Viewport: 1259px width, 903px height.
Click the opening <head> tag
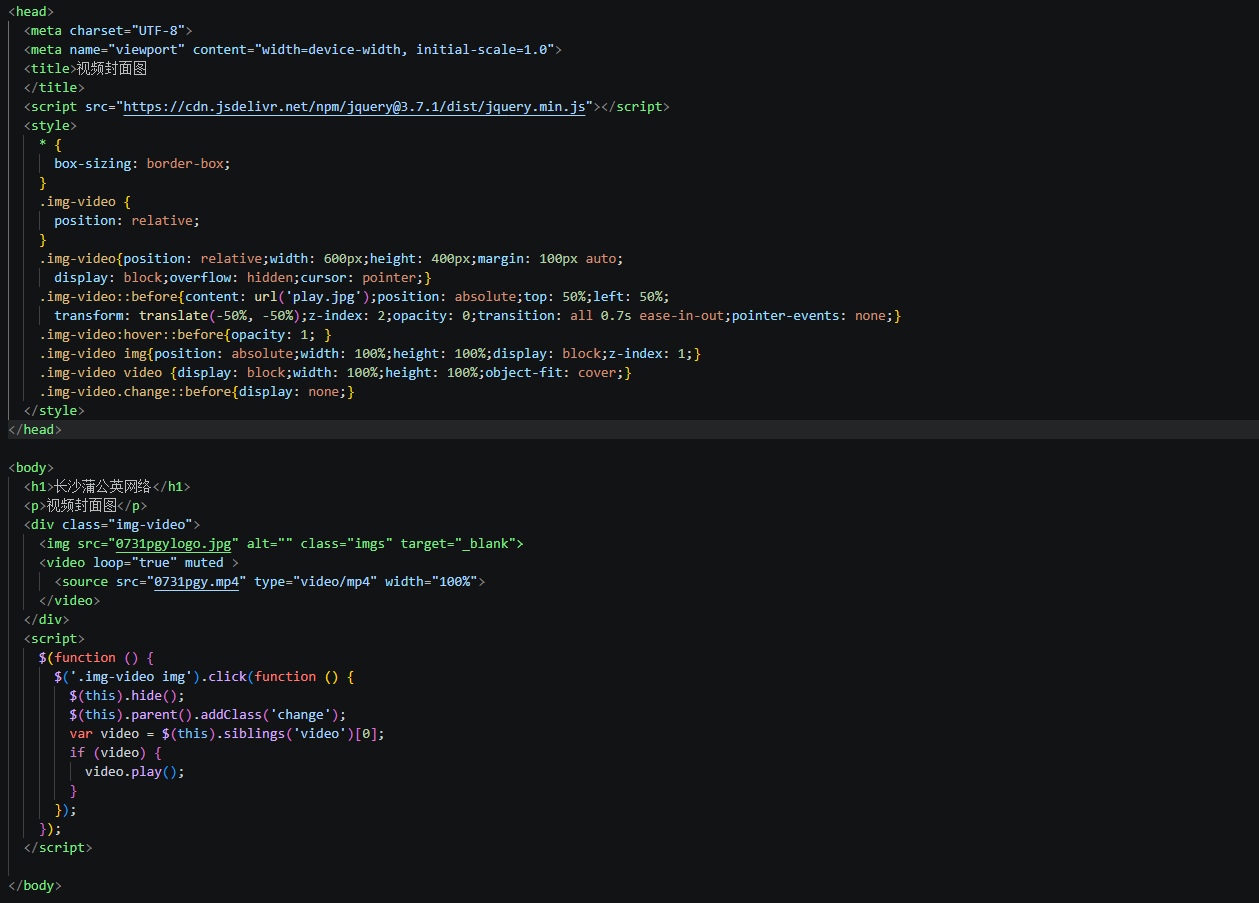point(31,11)
